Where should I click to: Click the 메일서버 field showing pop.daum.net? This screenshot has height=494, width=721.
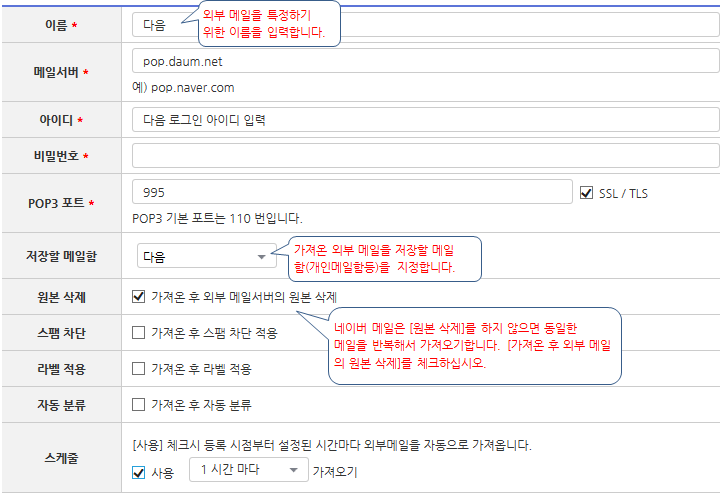(425, 62)
